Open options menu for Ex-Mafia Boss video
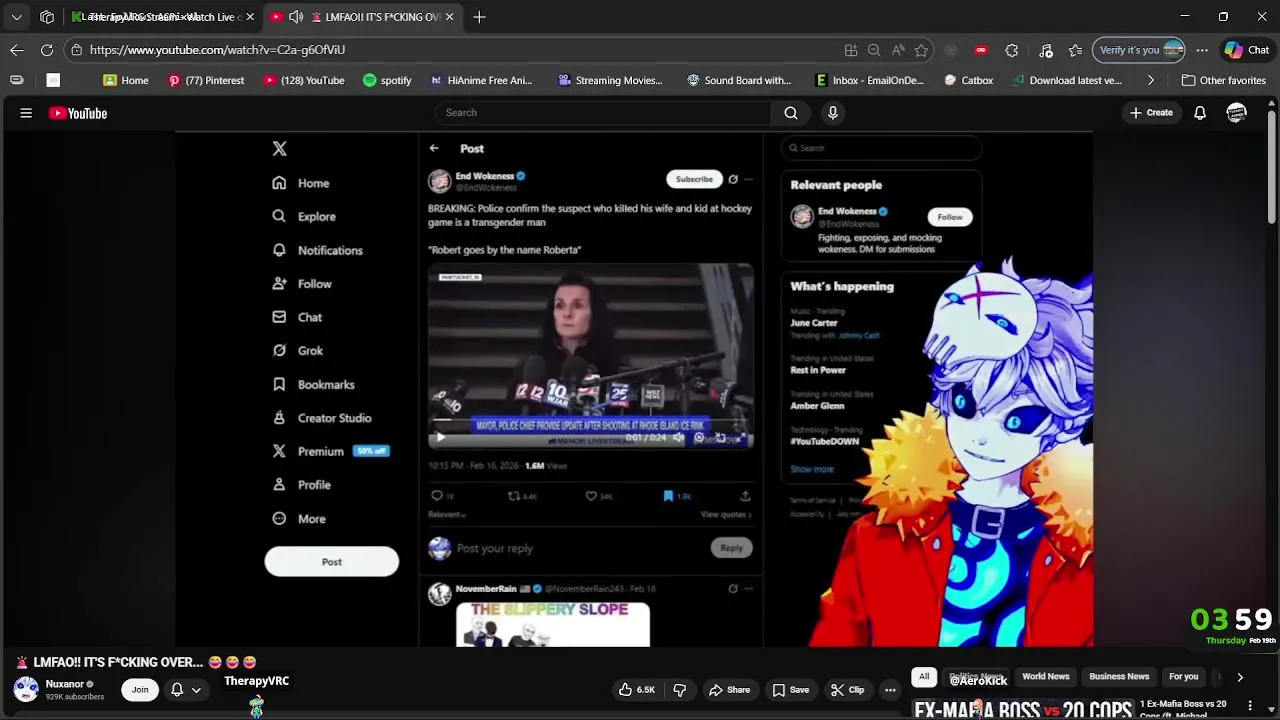 [1250, 706]
